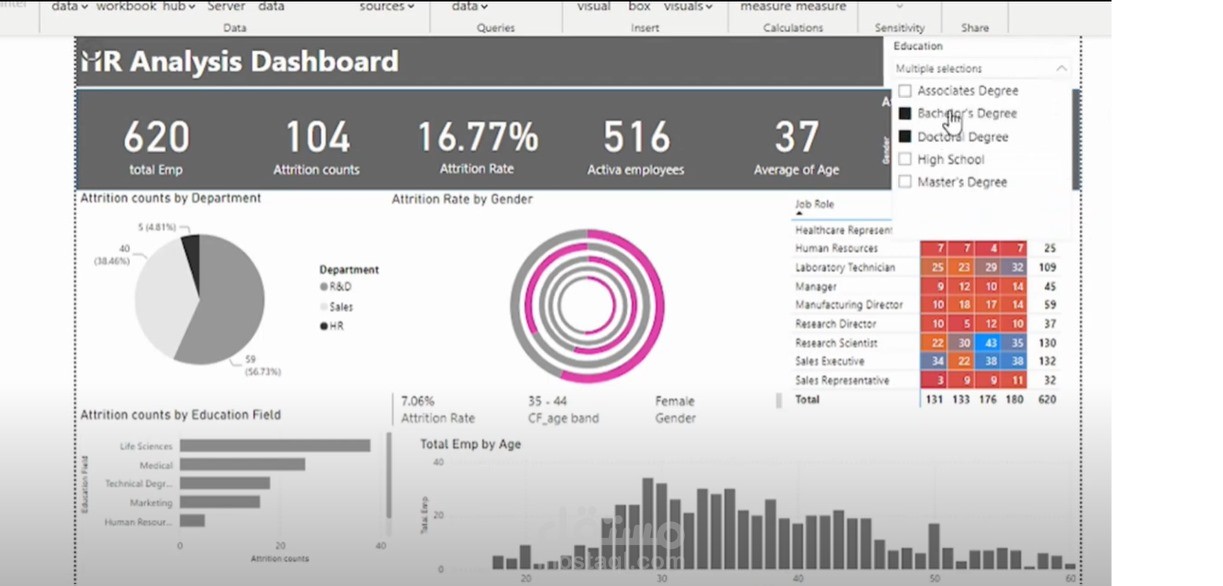This screenshot has width=1223, height=586.
Task: Select the 620 total Emp card
Action: 156,147
